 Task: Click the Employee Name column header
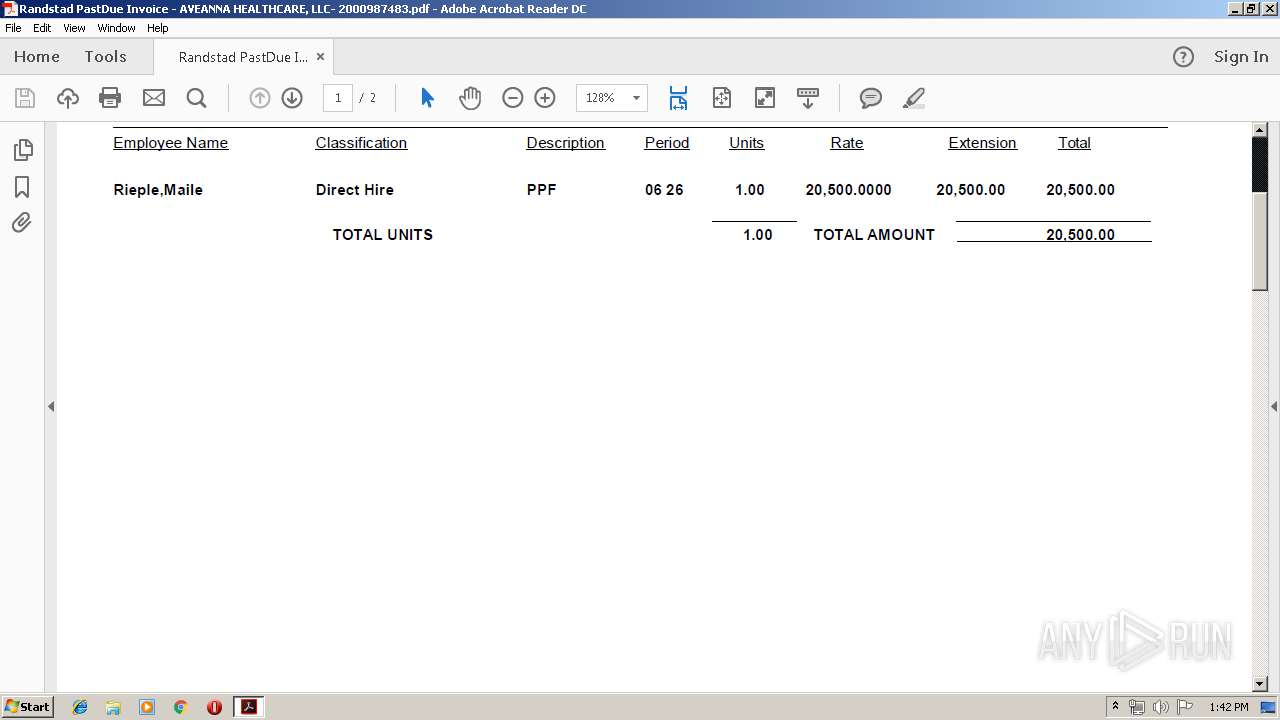[170, 143]
